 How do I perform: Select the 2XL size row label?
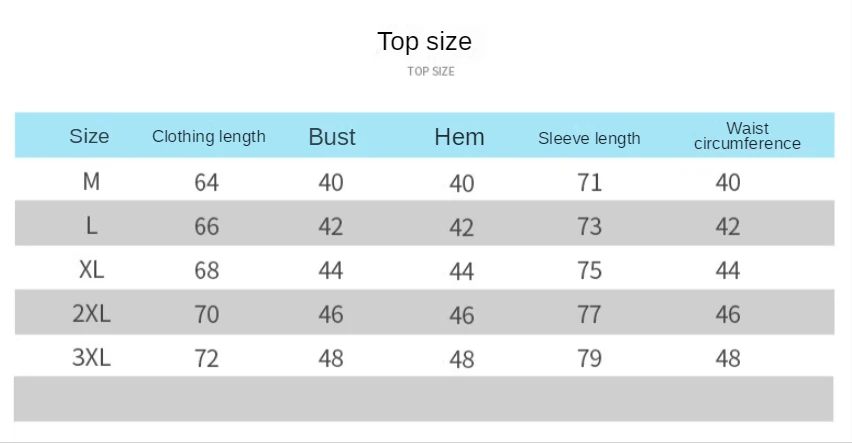(x=91, y=314)
